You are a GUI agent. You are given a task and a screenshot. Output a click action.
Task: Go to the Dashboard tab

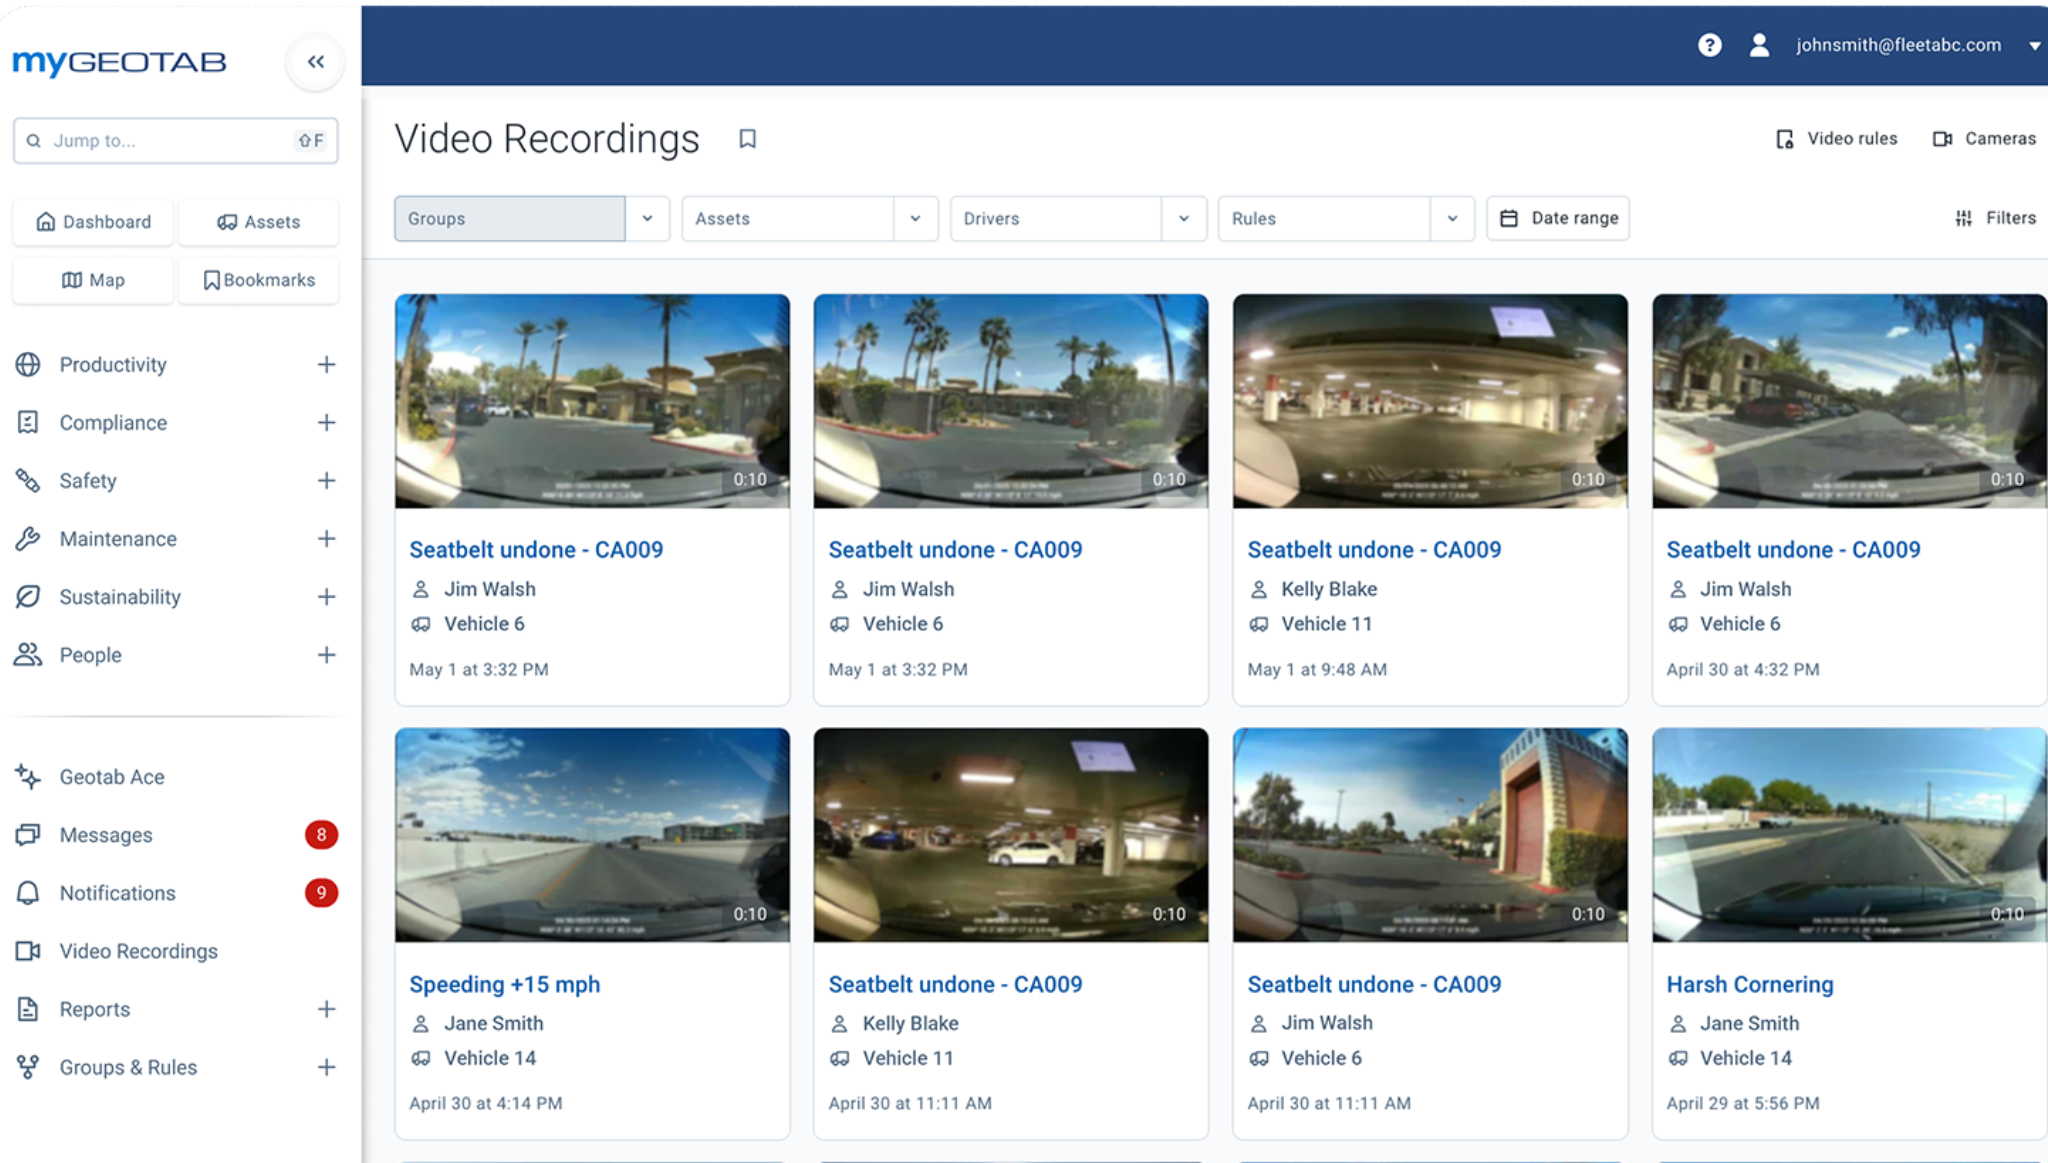pos(93,222)
